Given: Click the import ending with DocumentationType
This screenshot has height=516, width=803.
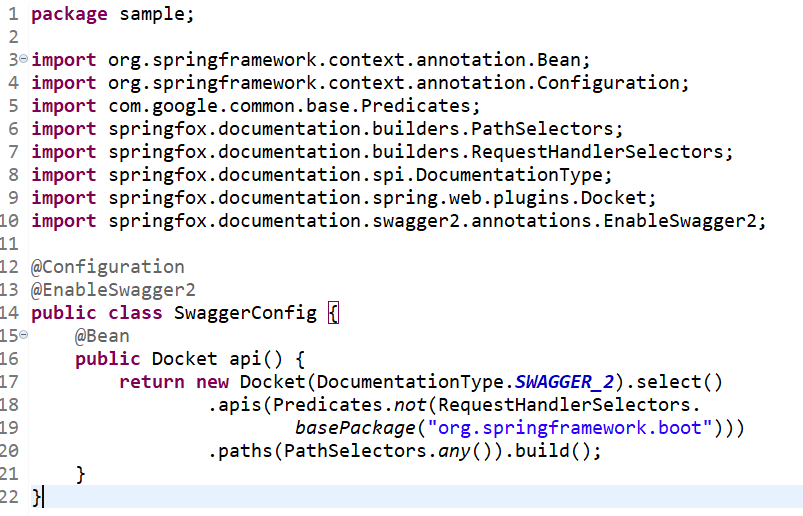Looking at the screenshot, I should pyautogui.click(x=322, y=175).
